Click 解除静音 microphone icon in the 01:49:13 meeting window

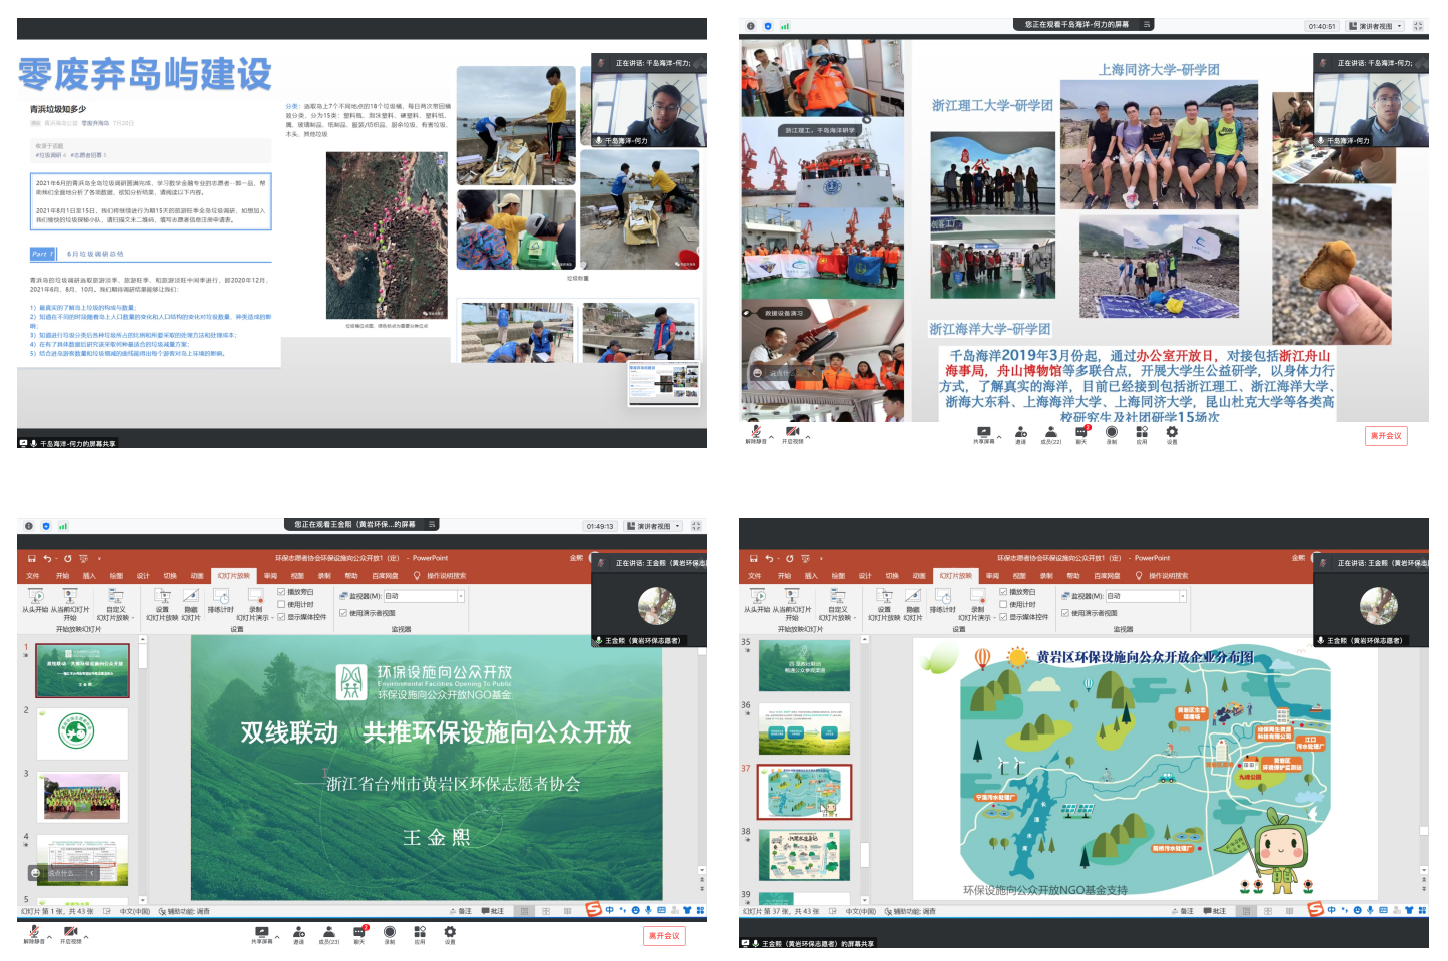pos(35,931)
